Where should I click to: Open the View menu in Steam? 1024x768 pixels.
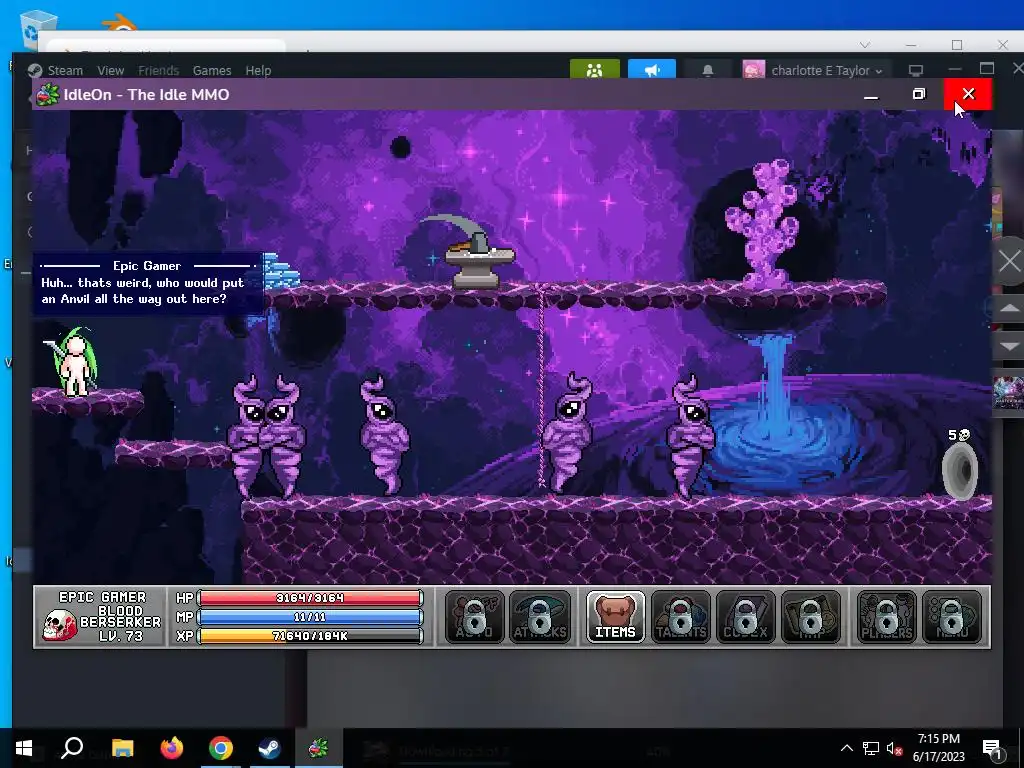click(110, 71)
